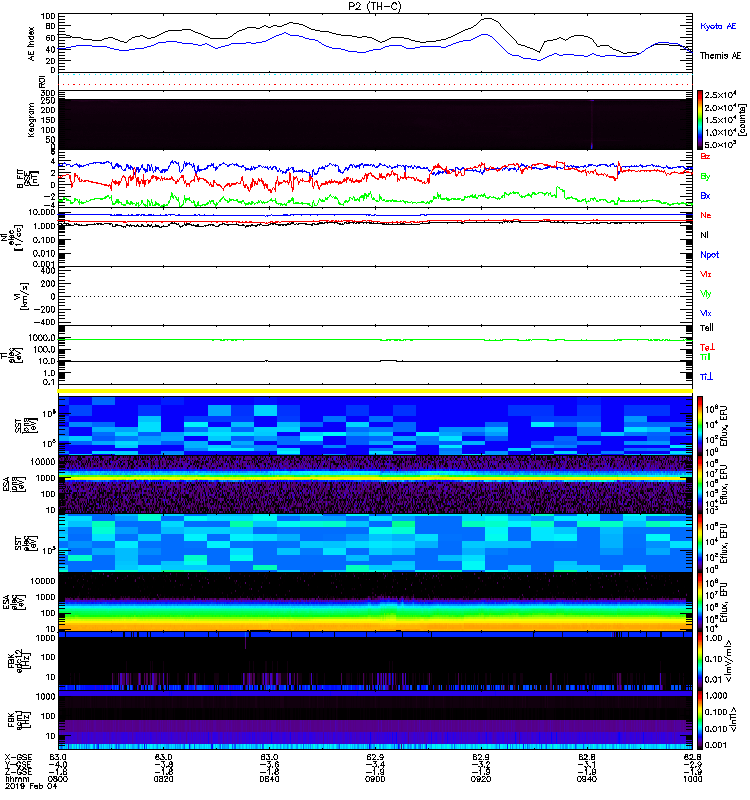This screenshot has height=800, width=750.
Task: Click the 10.000 tick on density axis
Action: click(42, 212)
